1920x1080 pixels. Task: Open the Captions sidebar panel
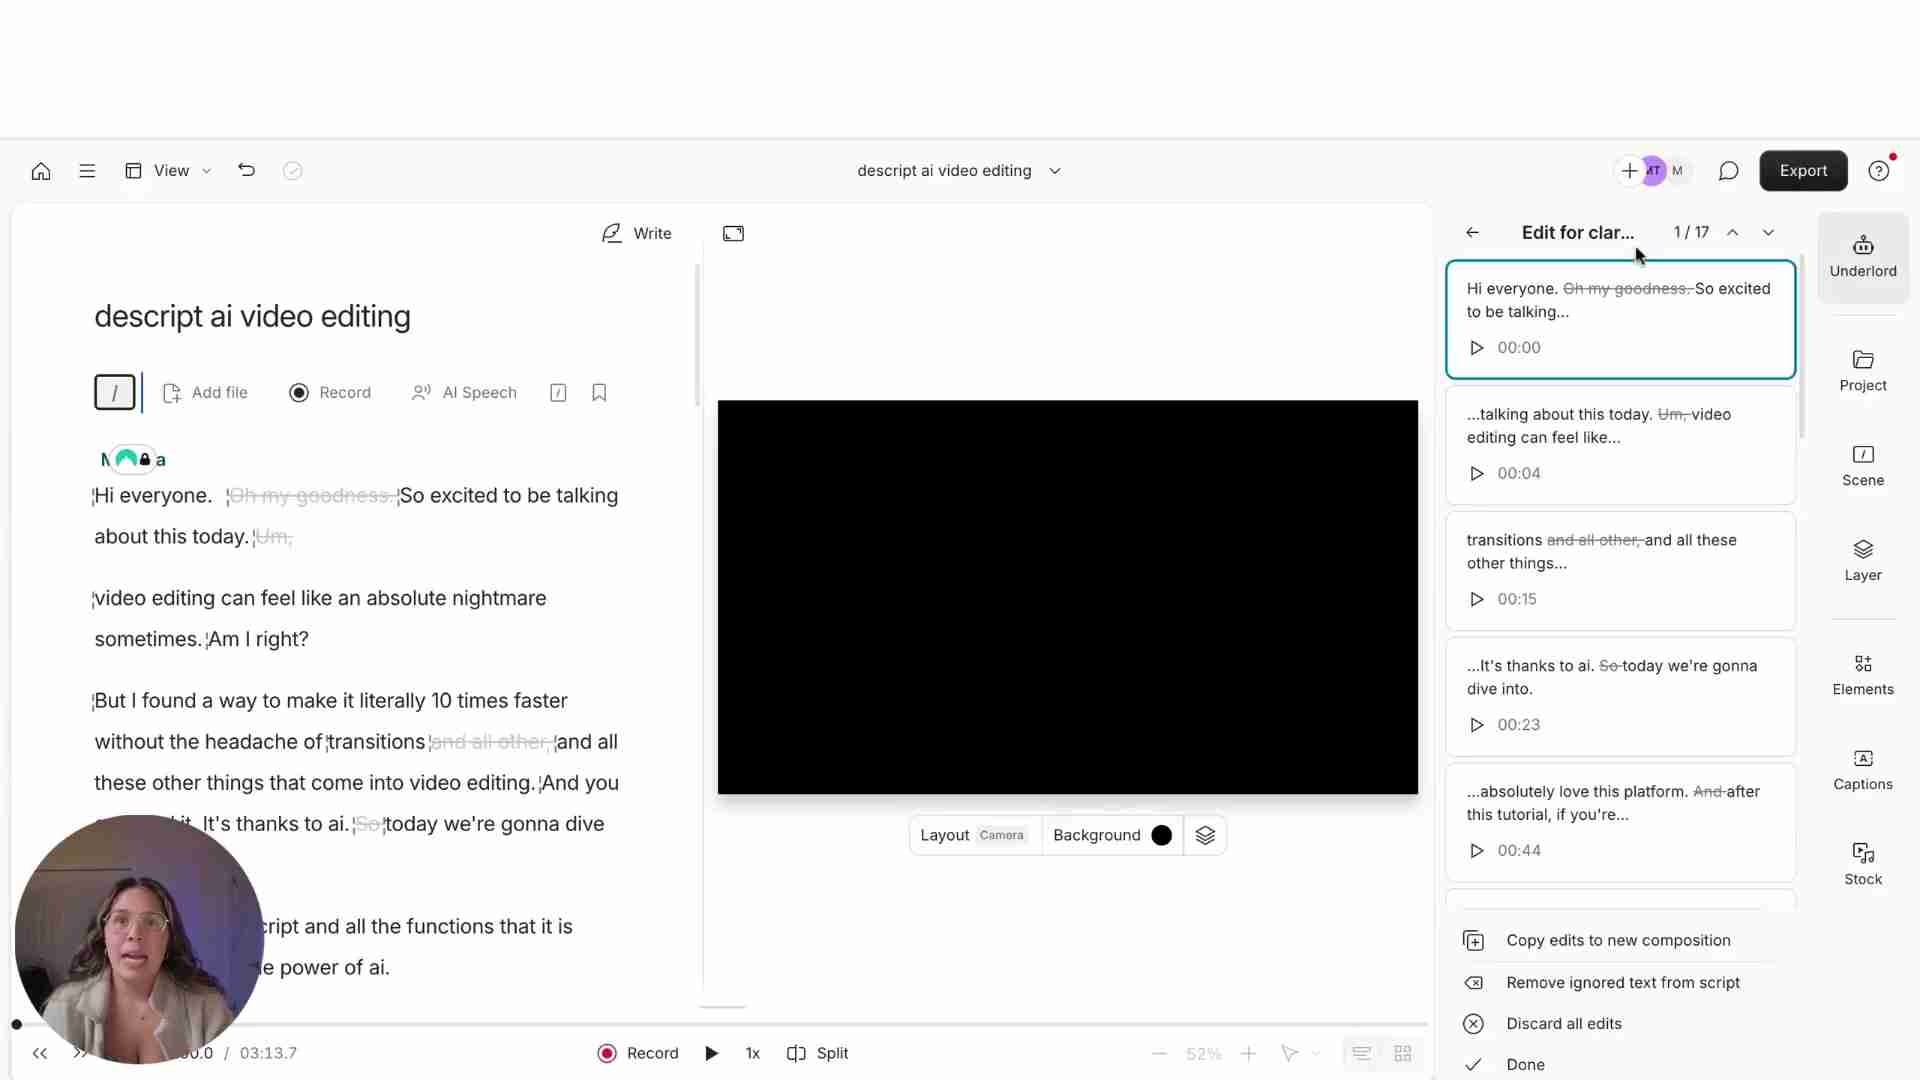[1862, 769]
